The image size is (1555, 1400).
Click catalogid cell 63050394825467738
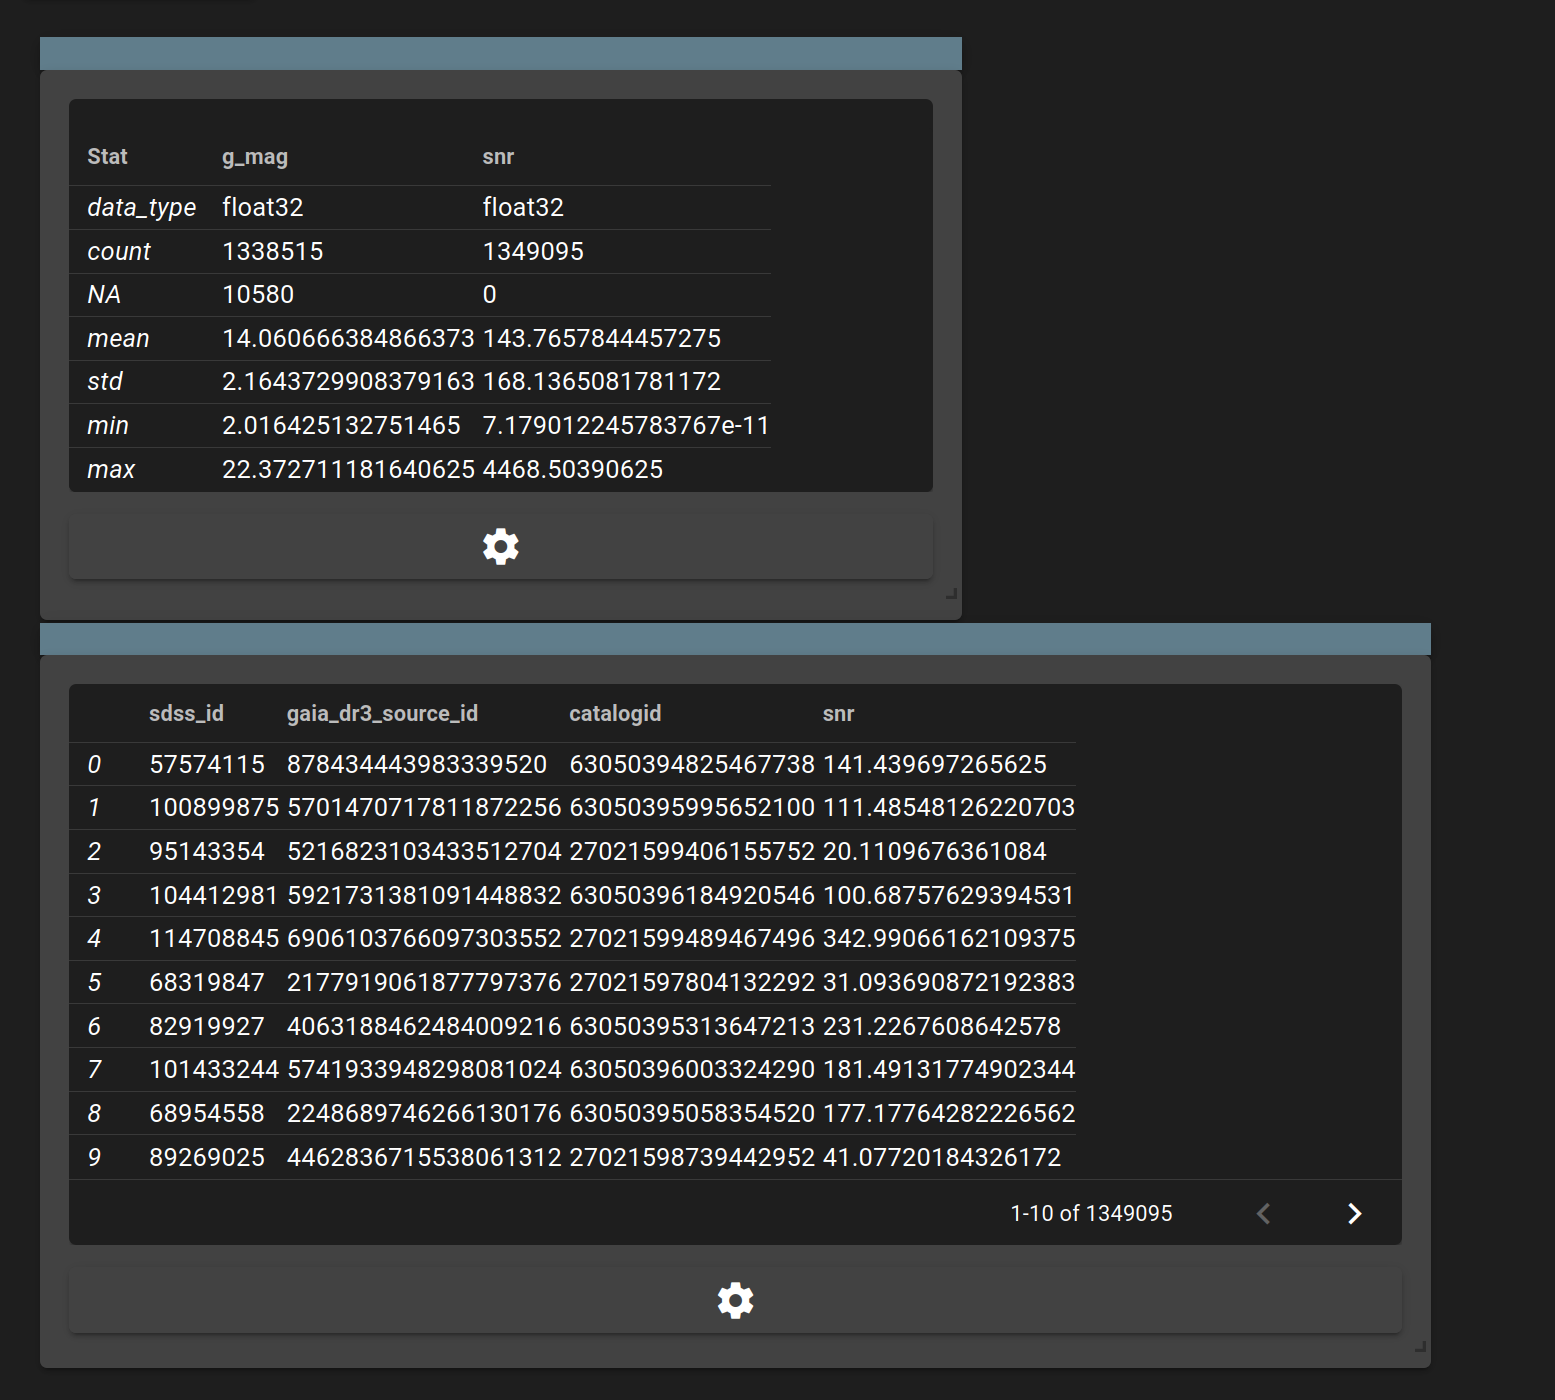pos(692,764)
